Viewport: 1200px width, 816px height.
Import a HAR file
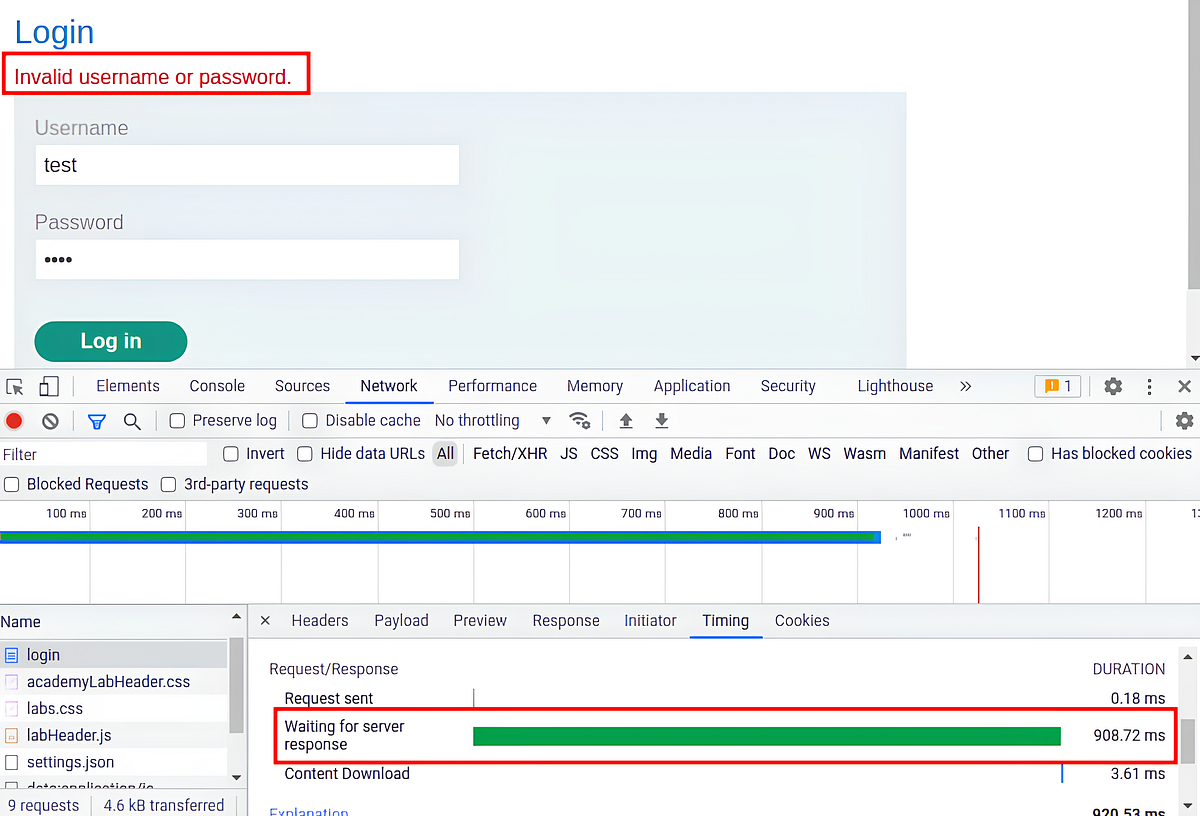[x=625, y=421]
